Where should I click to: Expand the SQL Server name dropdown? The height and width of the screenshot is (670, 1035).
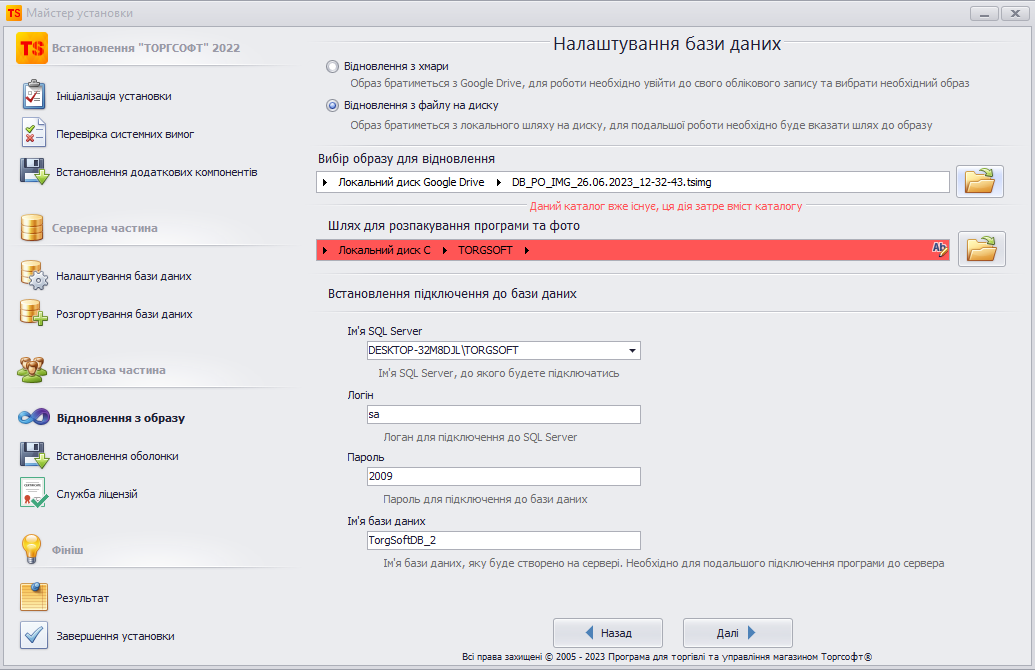632,351
